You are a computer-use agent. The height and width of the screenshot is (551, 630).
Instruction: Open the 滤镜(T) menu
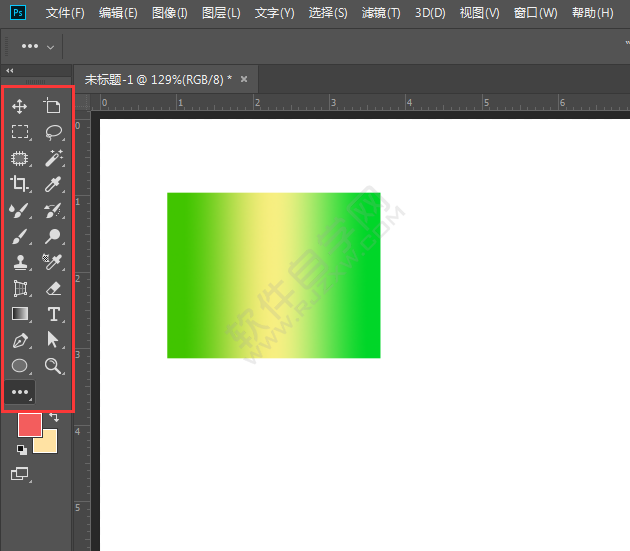[x=380, y=13]
